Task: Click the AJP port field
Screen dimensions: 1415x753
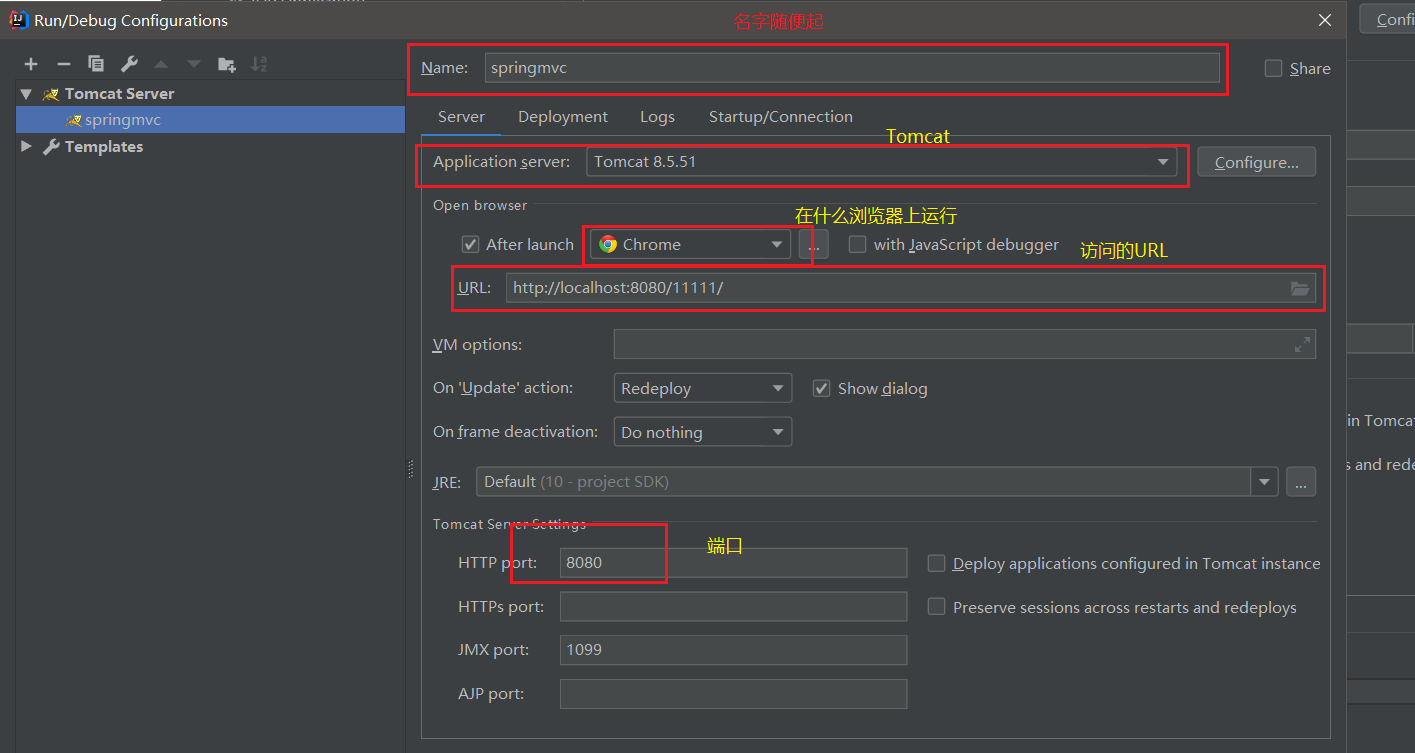Action: 733,694
